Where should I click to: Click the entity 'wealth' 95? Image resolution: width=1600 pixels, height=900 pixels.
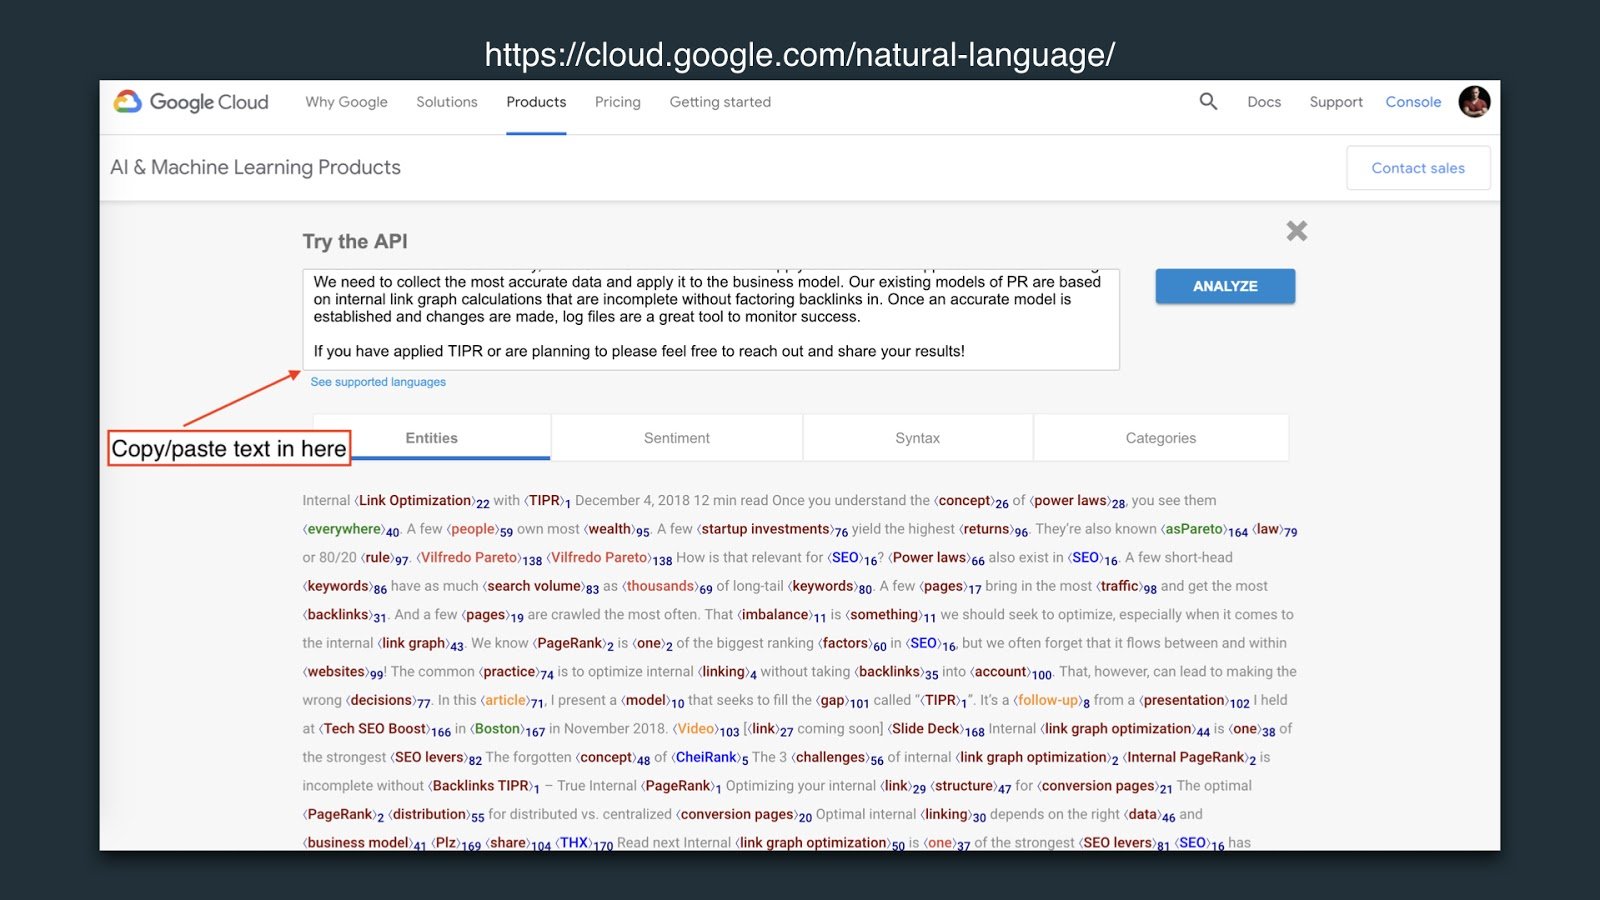pyautogui.click(x=616, y=529)
